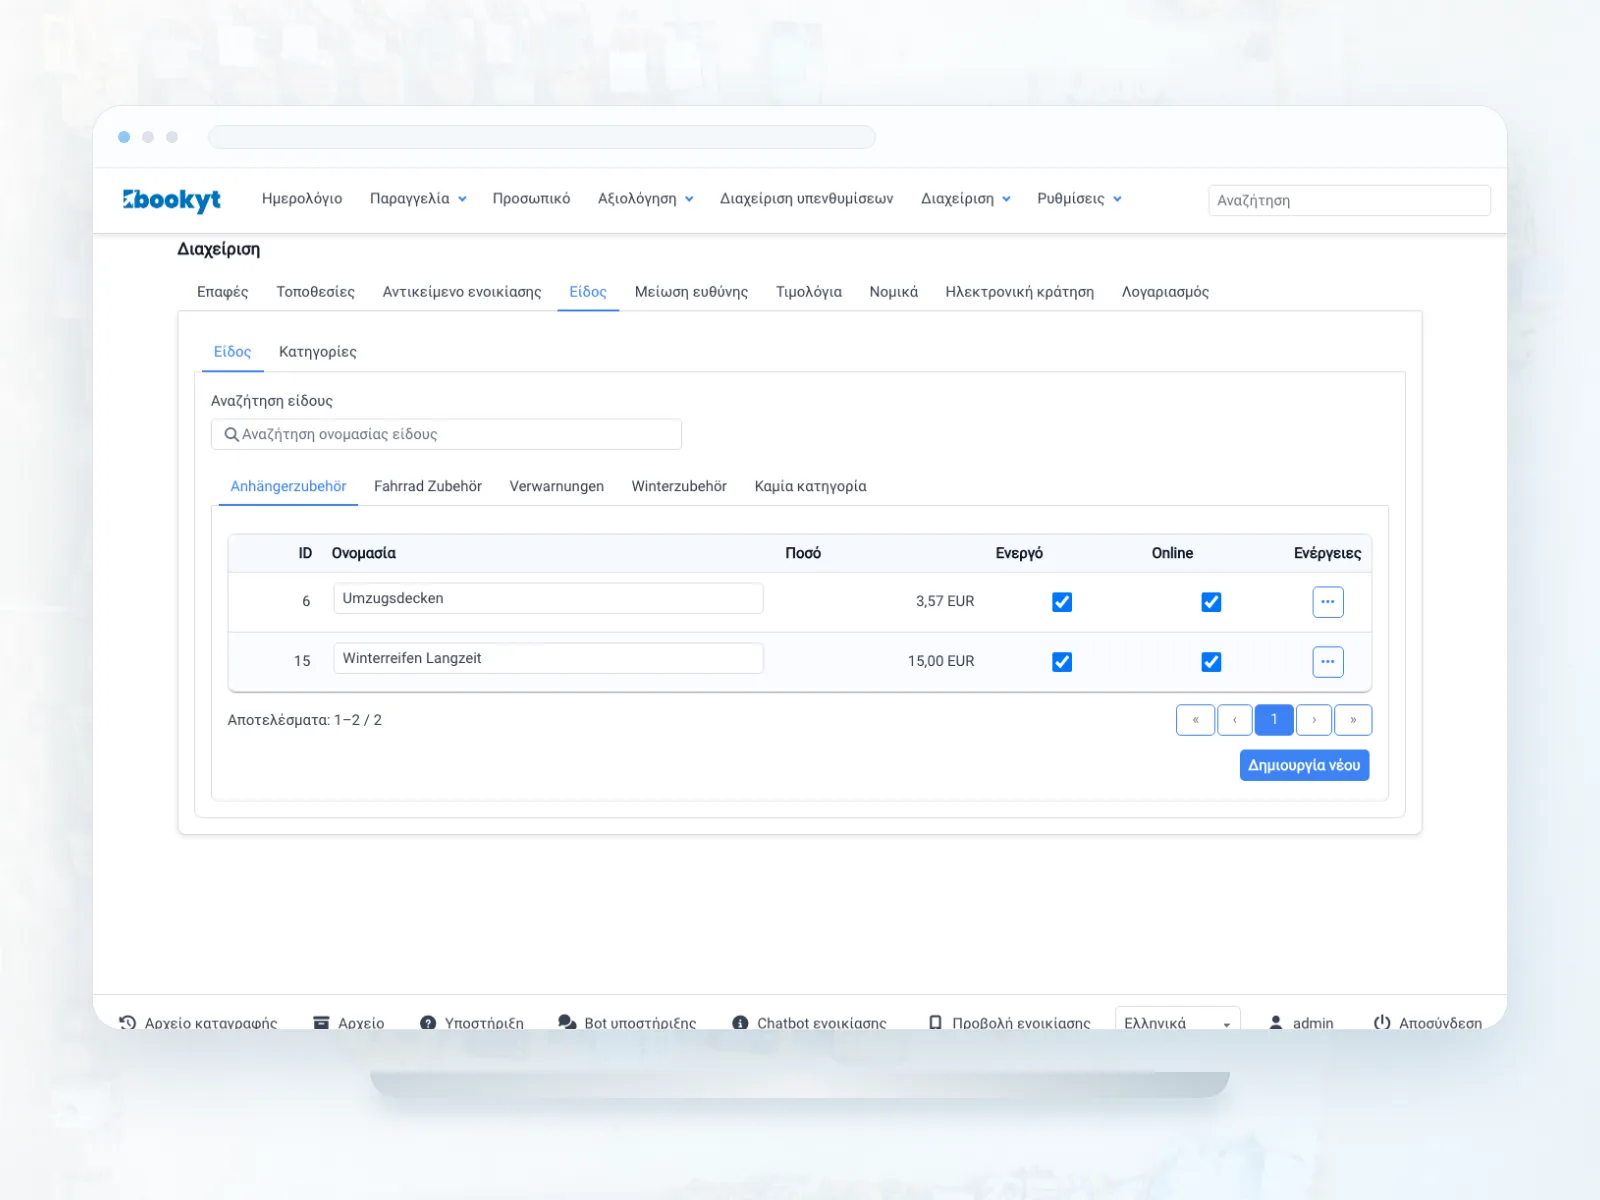Viewport: 1600px width, 1200px height.
Task: Open actions menu for Winterreifen Langzeit row
Action: click(x=1327, y=662)
